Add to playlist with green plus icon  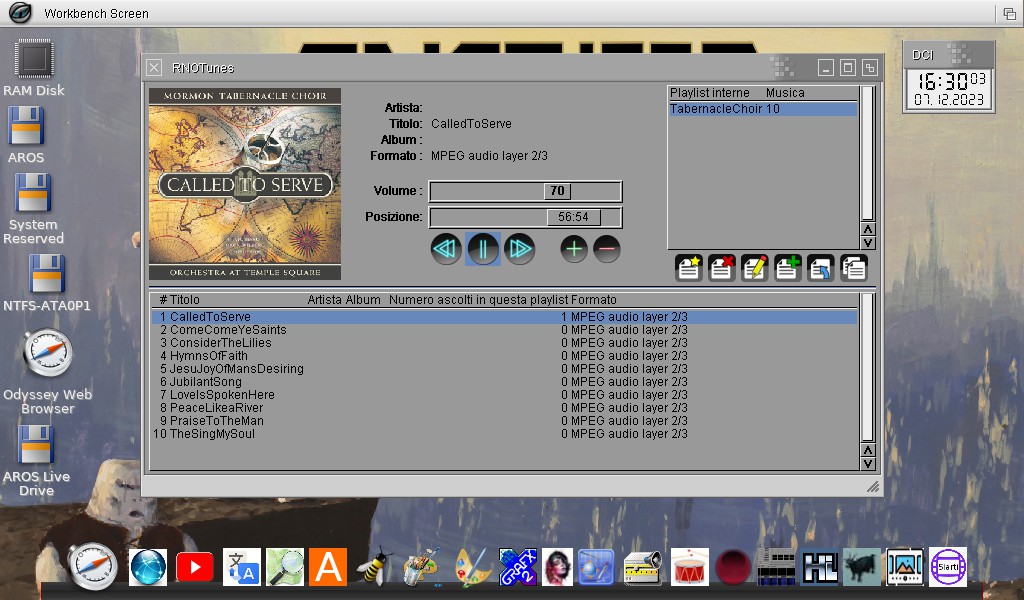[788, 267]
